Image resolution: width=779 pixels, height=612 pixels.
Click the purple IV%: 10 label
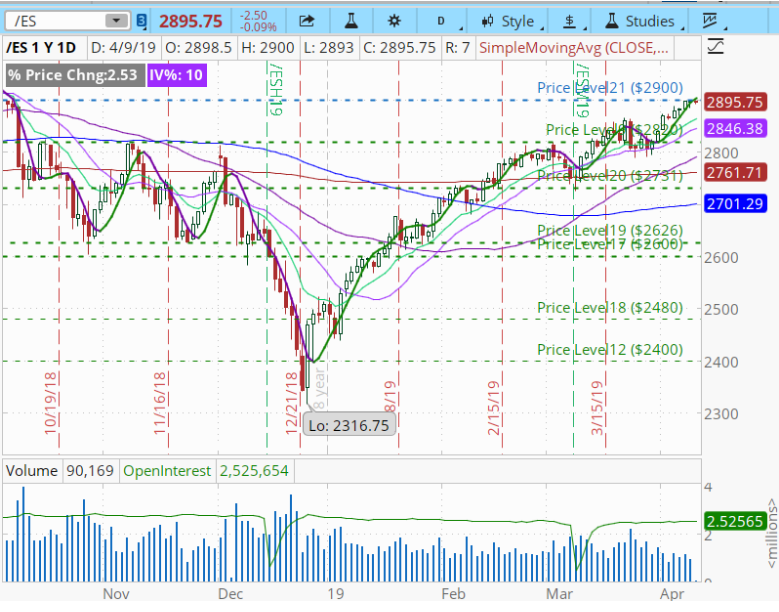176,75
